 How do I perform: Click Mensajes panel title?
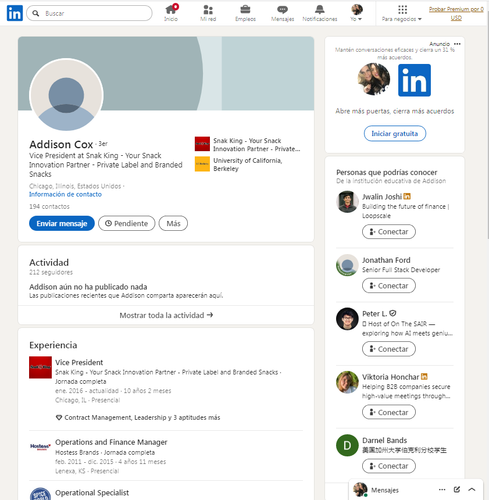(385, 490)
